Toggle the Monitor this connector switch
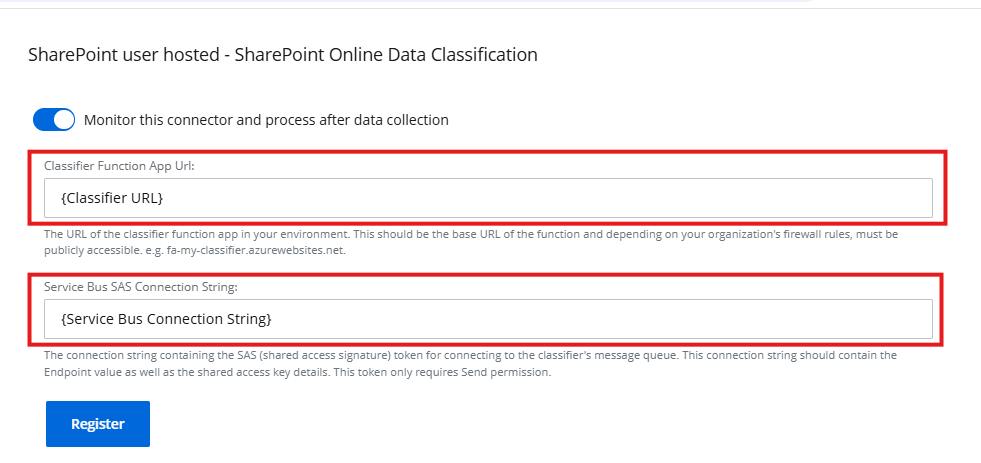The image size is (981, 463). 54,120
